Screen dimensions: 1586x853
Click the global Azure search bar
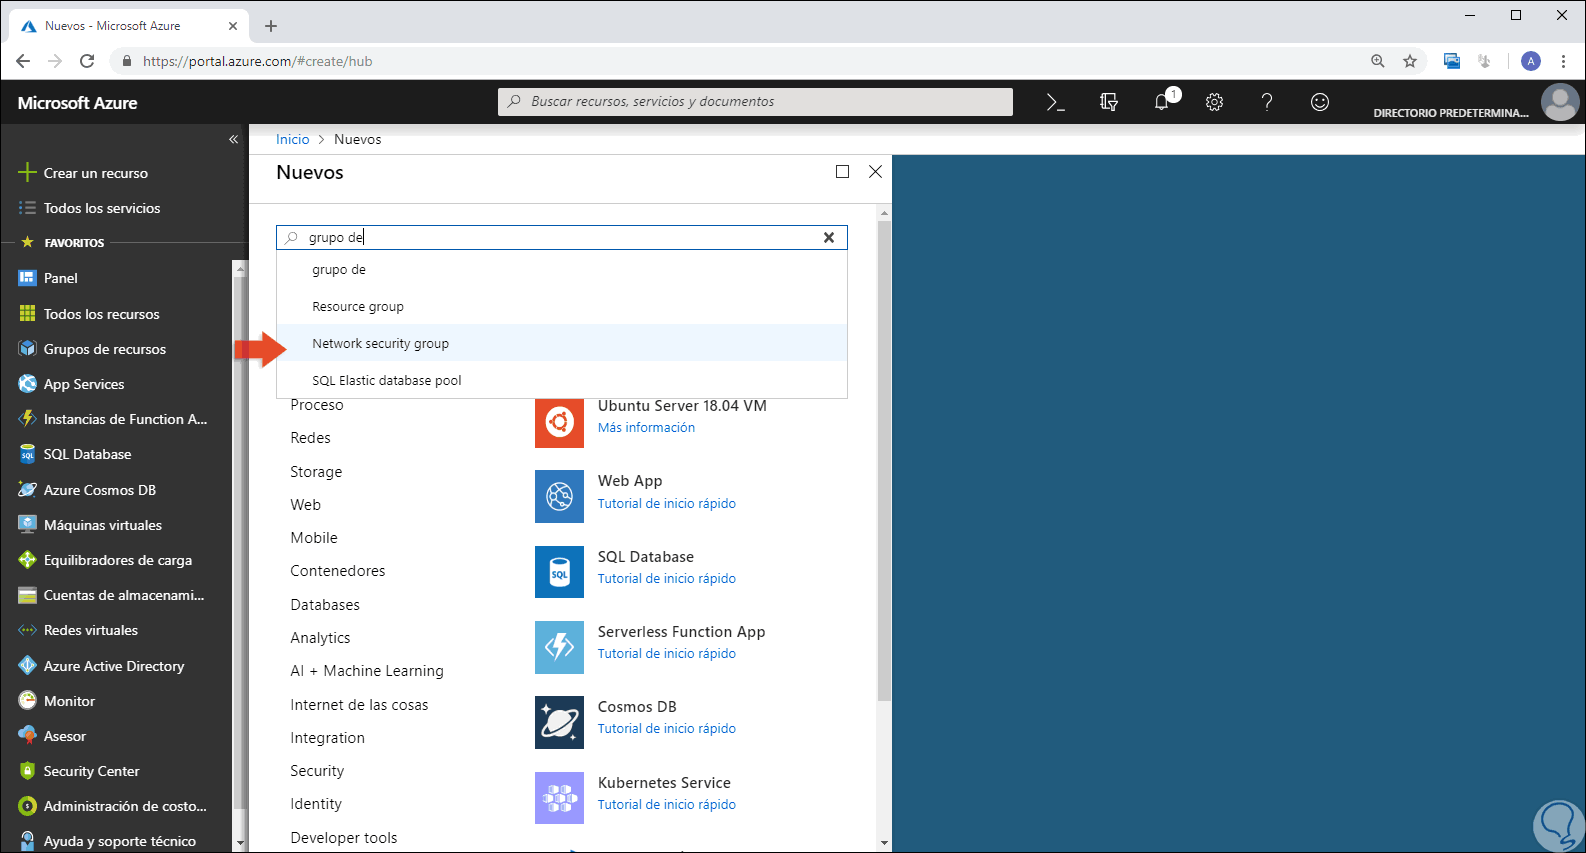pyautogui.click(x=755, y=102)
